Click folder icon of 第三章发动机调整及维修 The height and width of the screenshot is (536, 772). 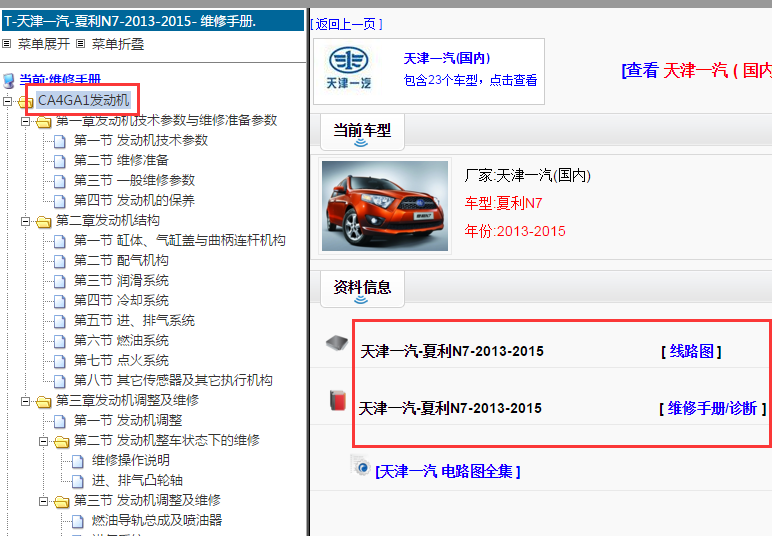tap(43, 402)
